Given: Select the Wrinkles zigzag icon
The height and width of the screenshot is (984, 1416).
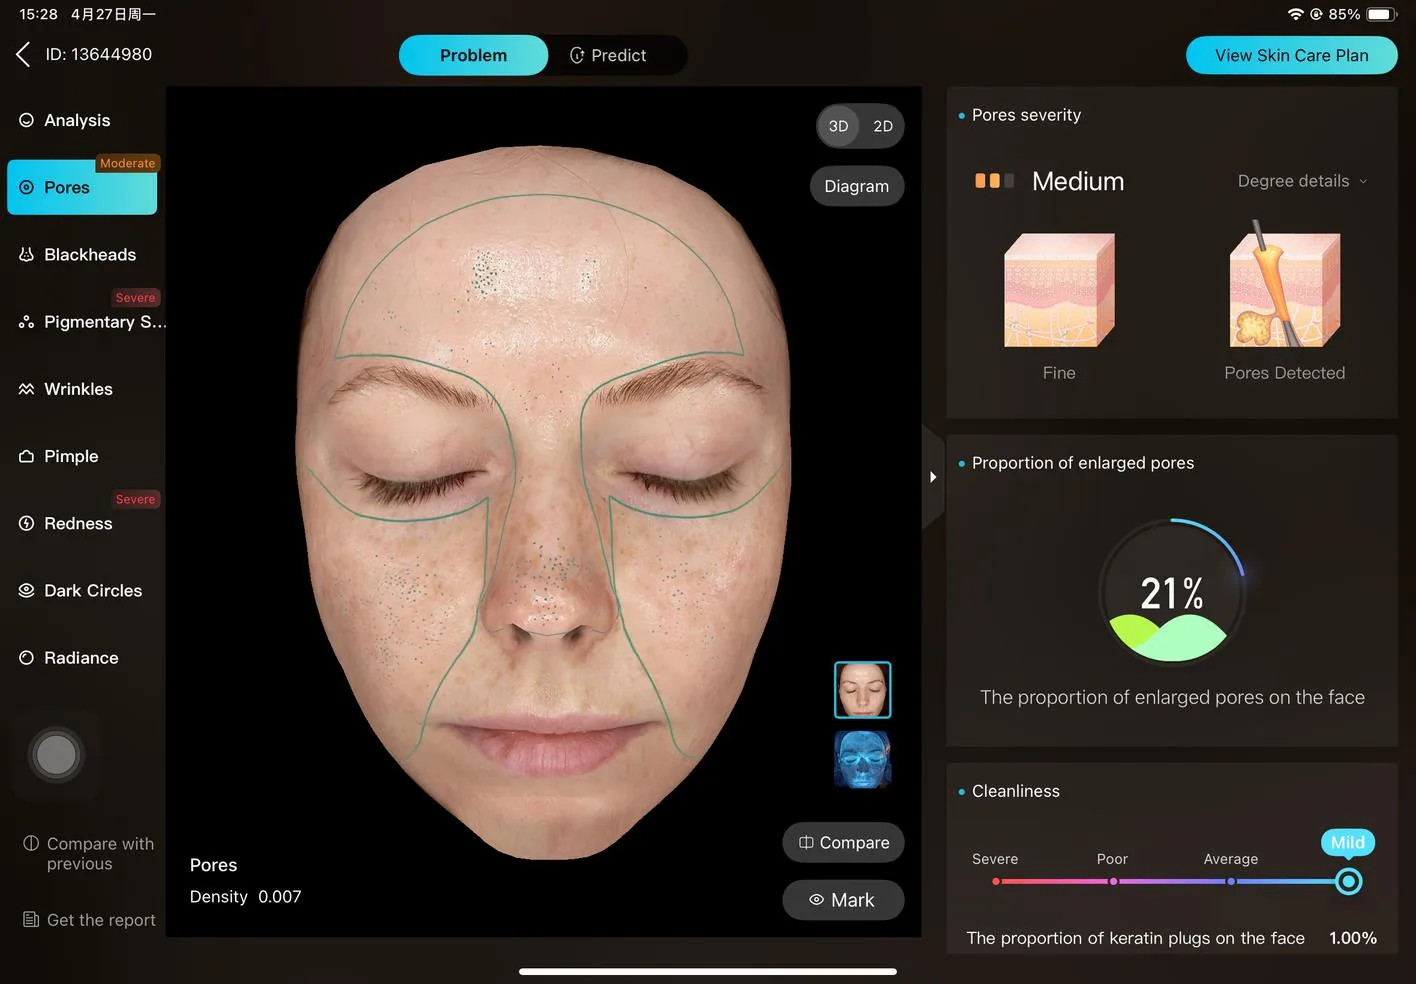Looking at the screenshot, I should coord(27,389).
